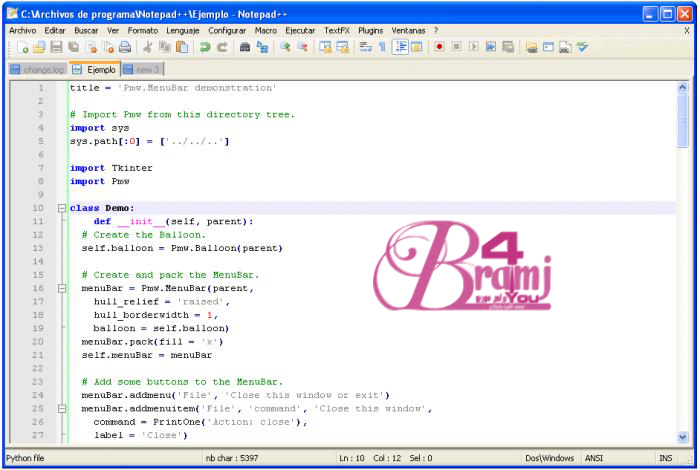The image size is (700, 470).
Task: Open the Buscar menu
Action: pos(86,30)
